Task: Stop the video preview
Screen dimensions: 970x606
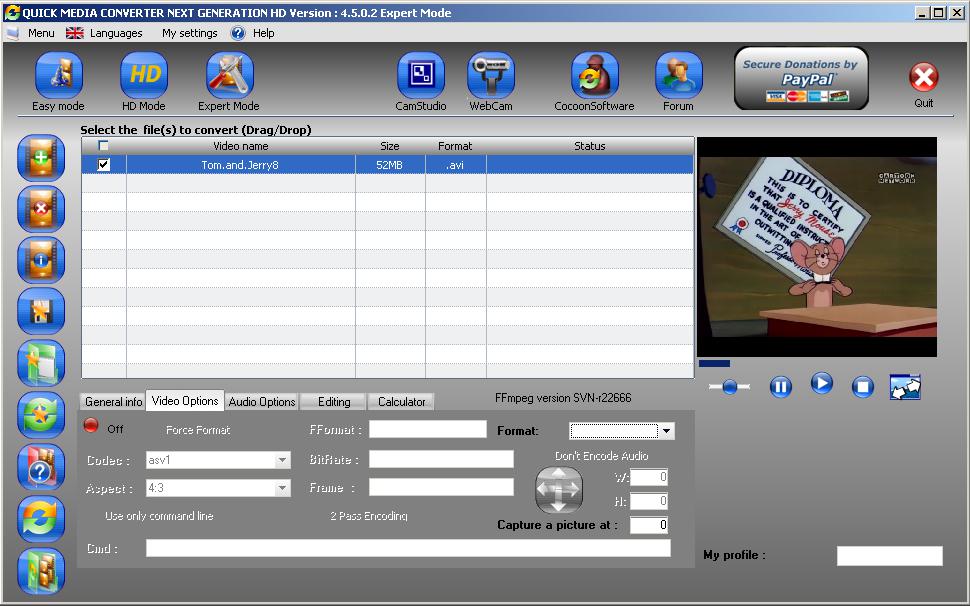Action: (x=862, y=387)
